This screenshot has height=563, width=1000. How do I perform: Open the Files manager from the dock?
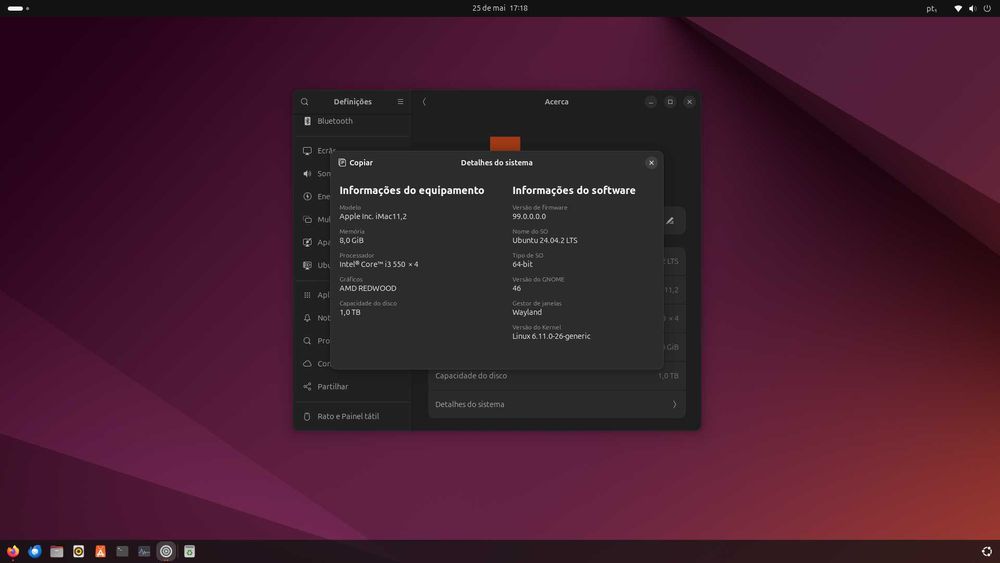tap(57, 552)
